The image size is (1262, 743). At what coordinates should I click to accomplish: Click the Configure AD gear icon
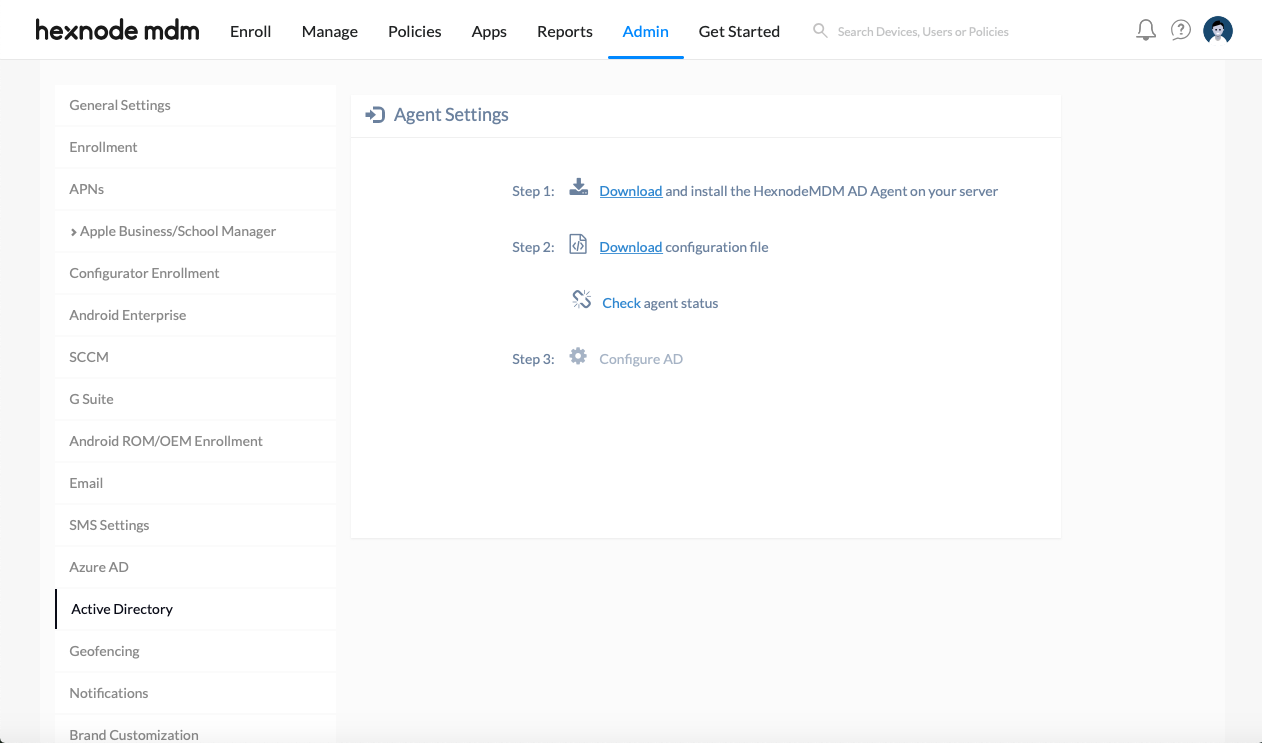578,356
